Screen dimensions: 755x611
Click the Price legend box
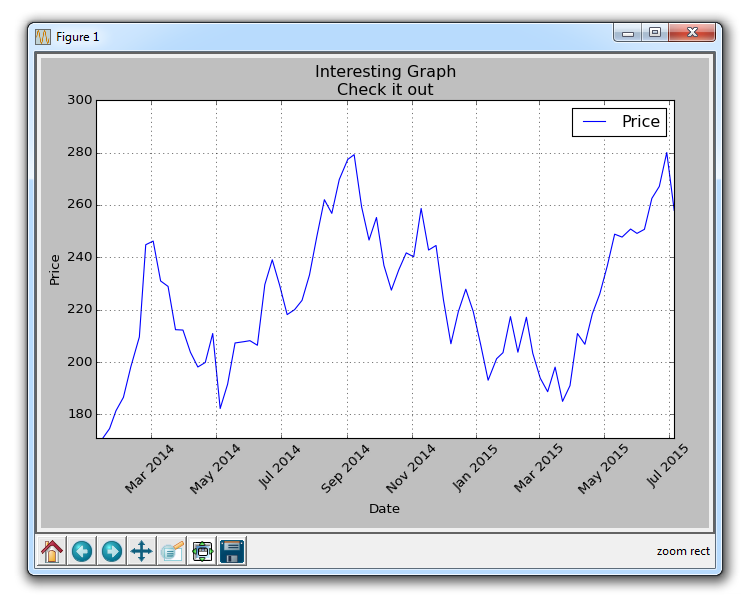(618, 122)
